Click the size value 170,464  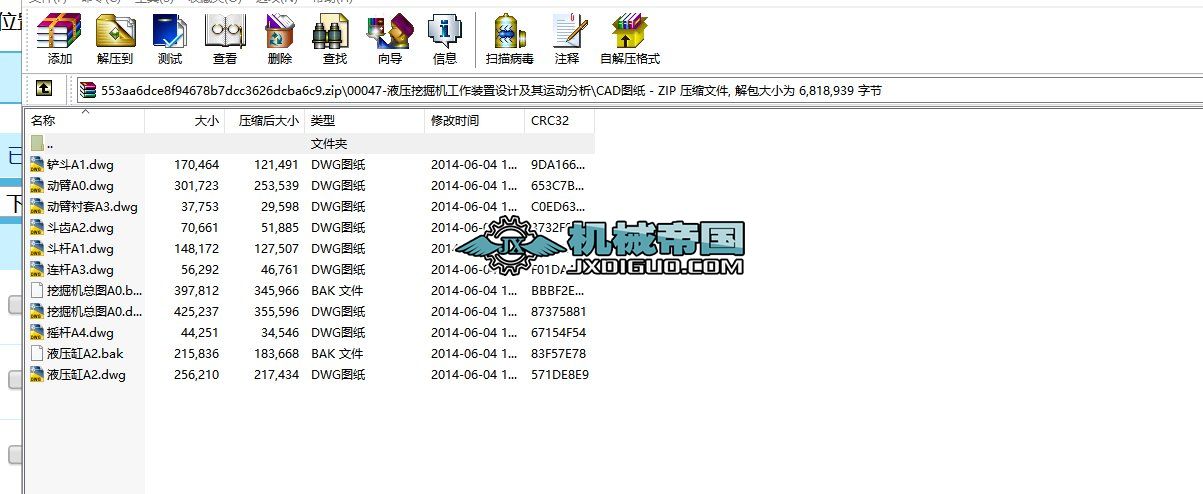click(x=196, y=165)
